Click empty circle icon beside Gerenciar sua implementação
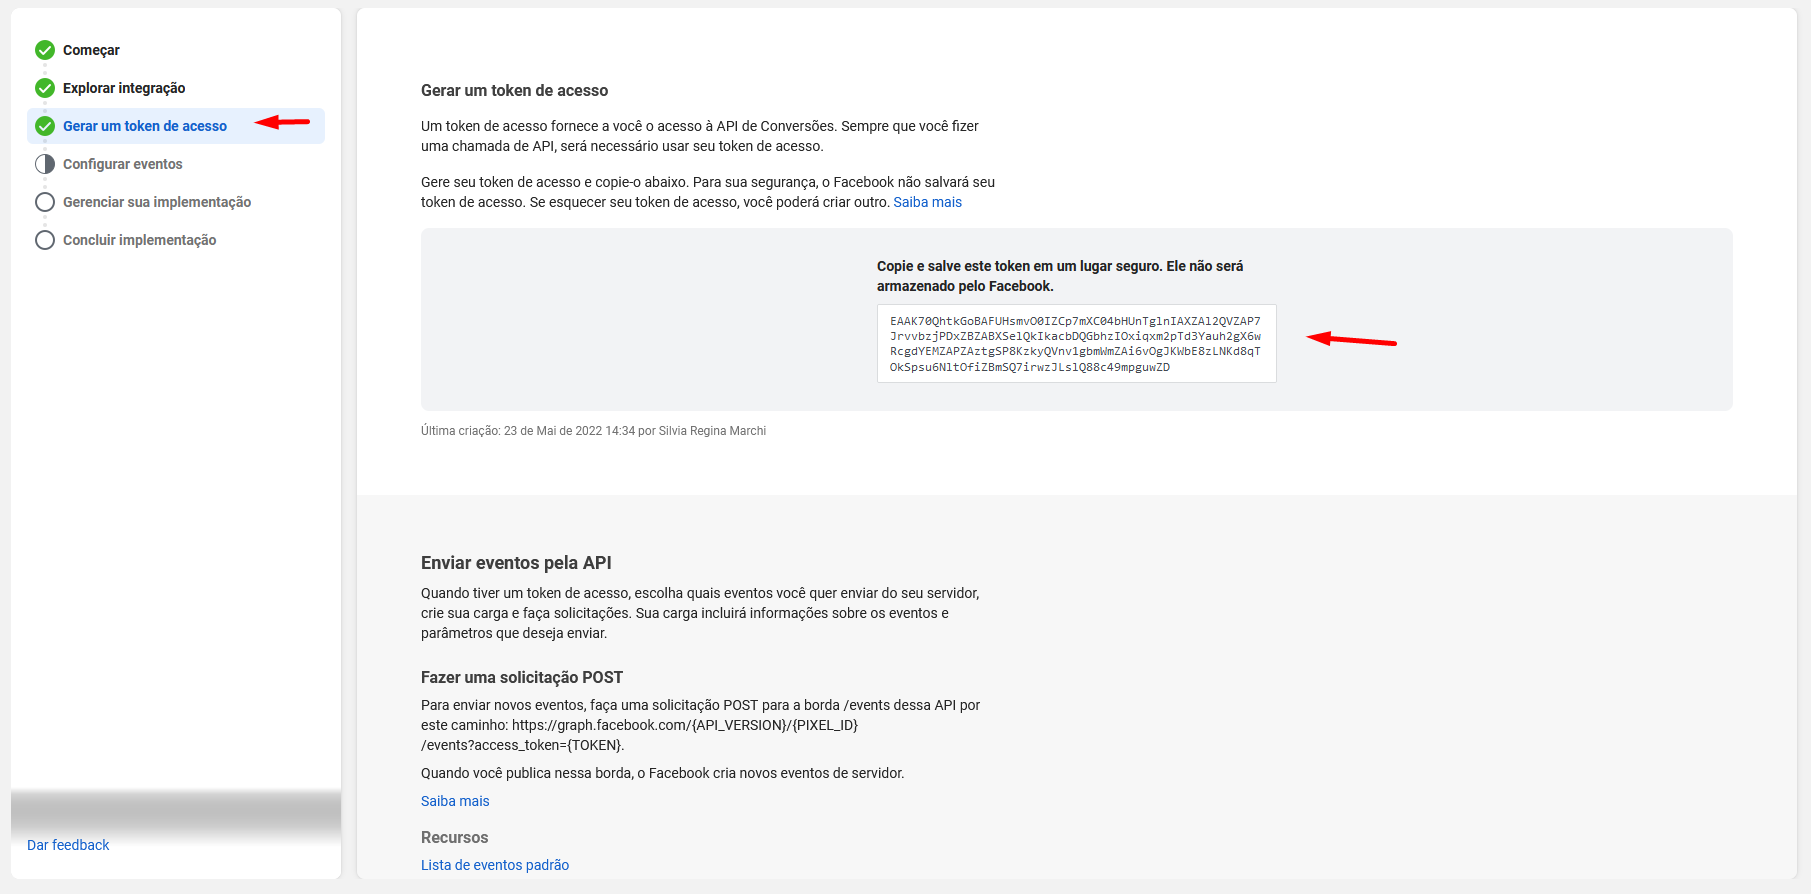Viewport: 1811px width, 894px height. pos(45,202)
